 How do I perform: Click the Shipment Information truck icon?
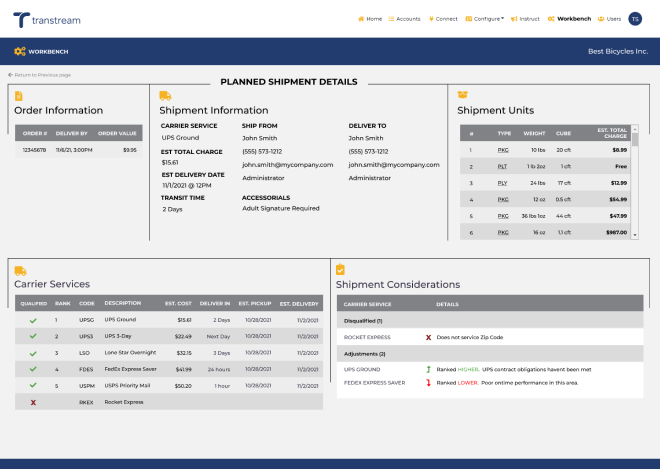click(x=165, y=96)
